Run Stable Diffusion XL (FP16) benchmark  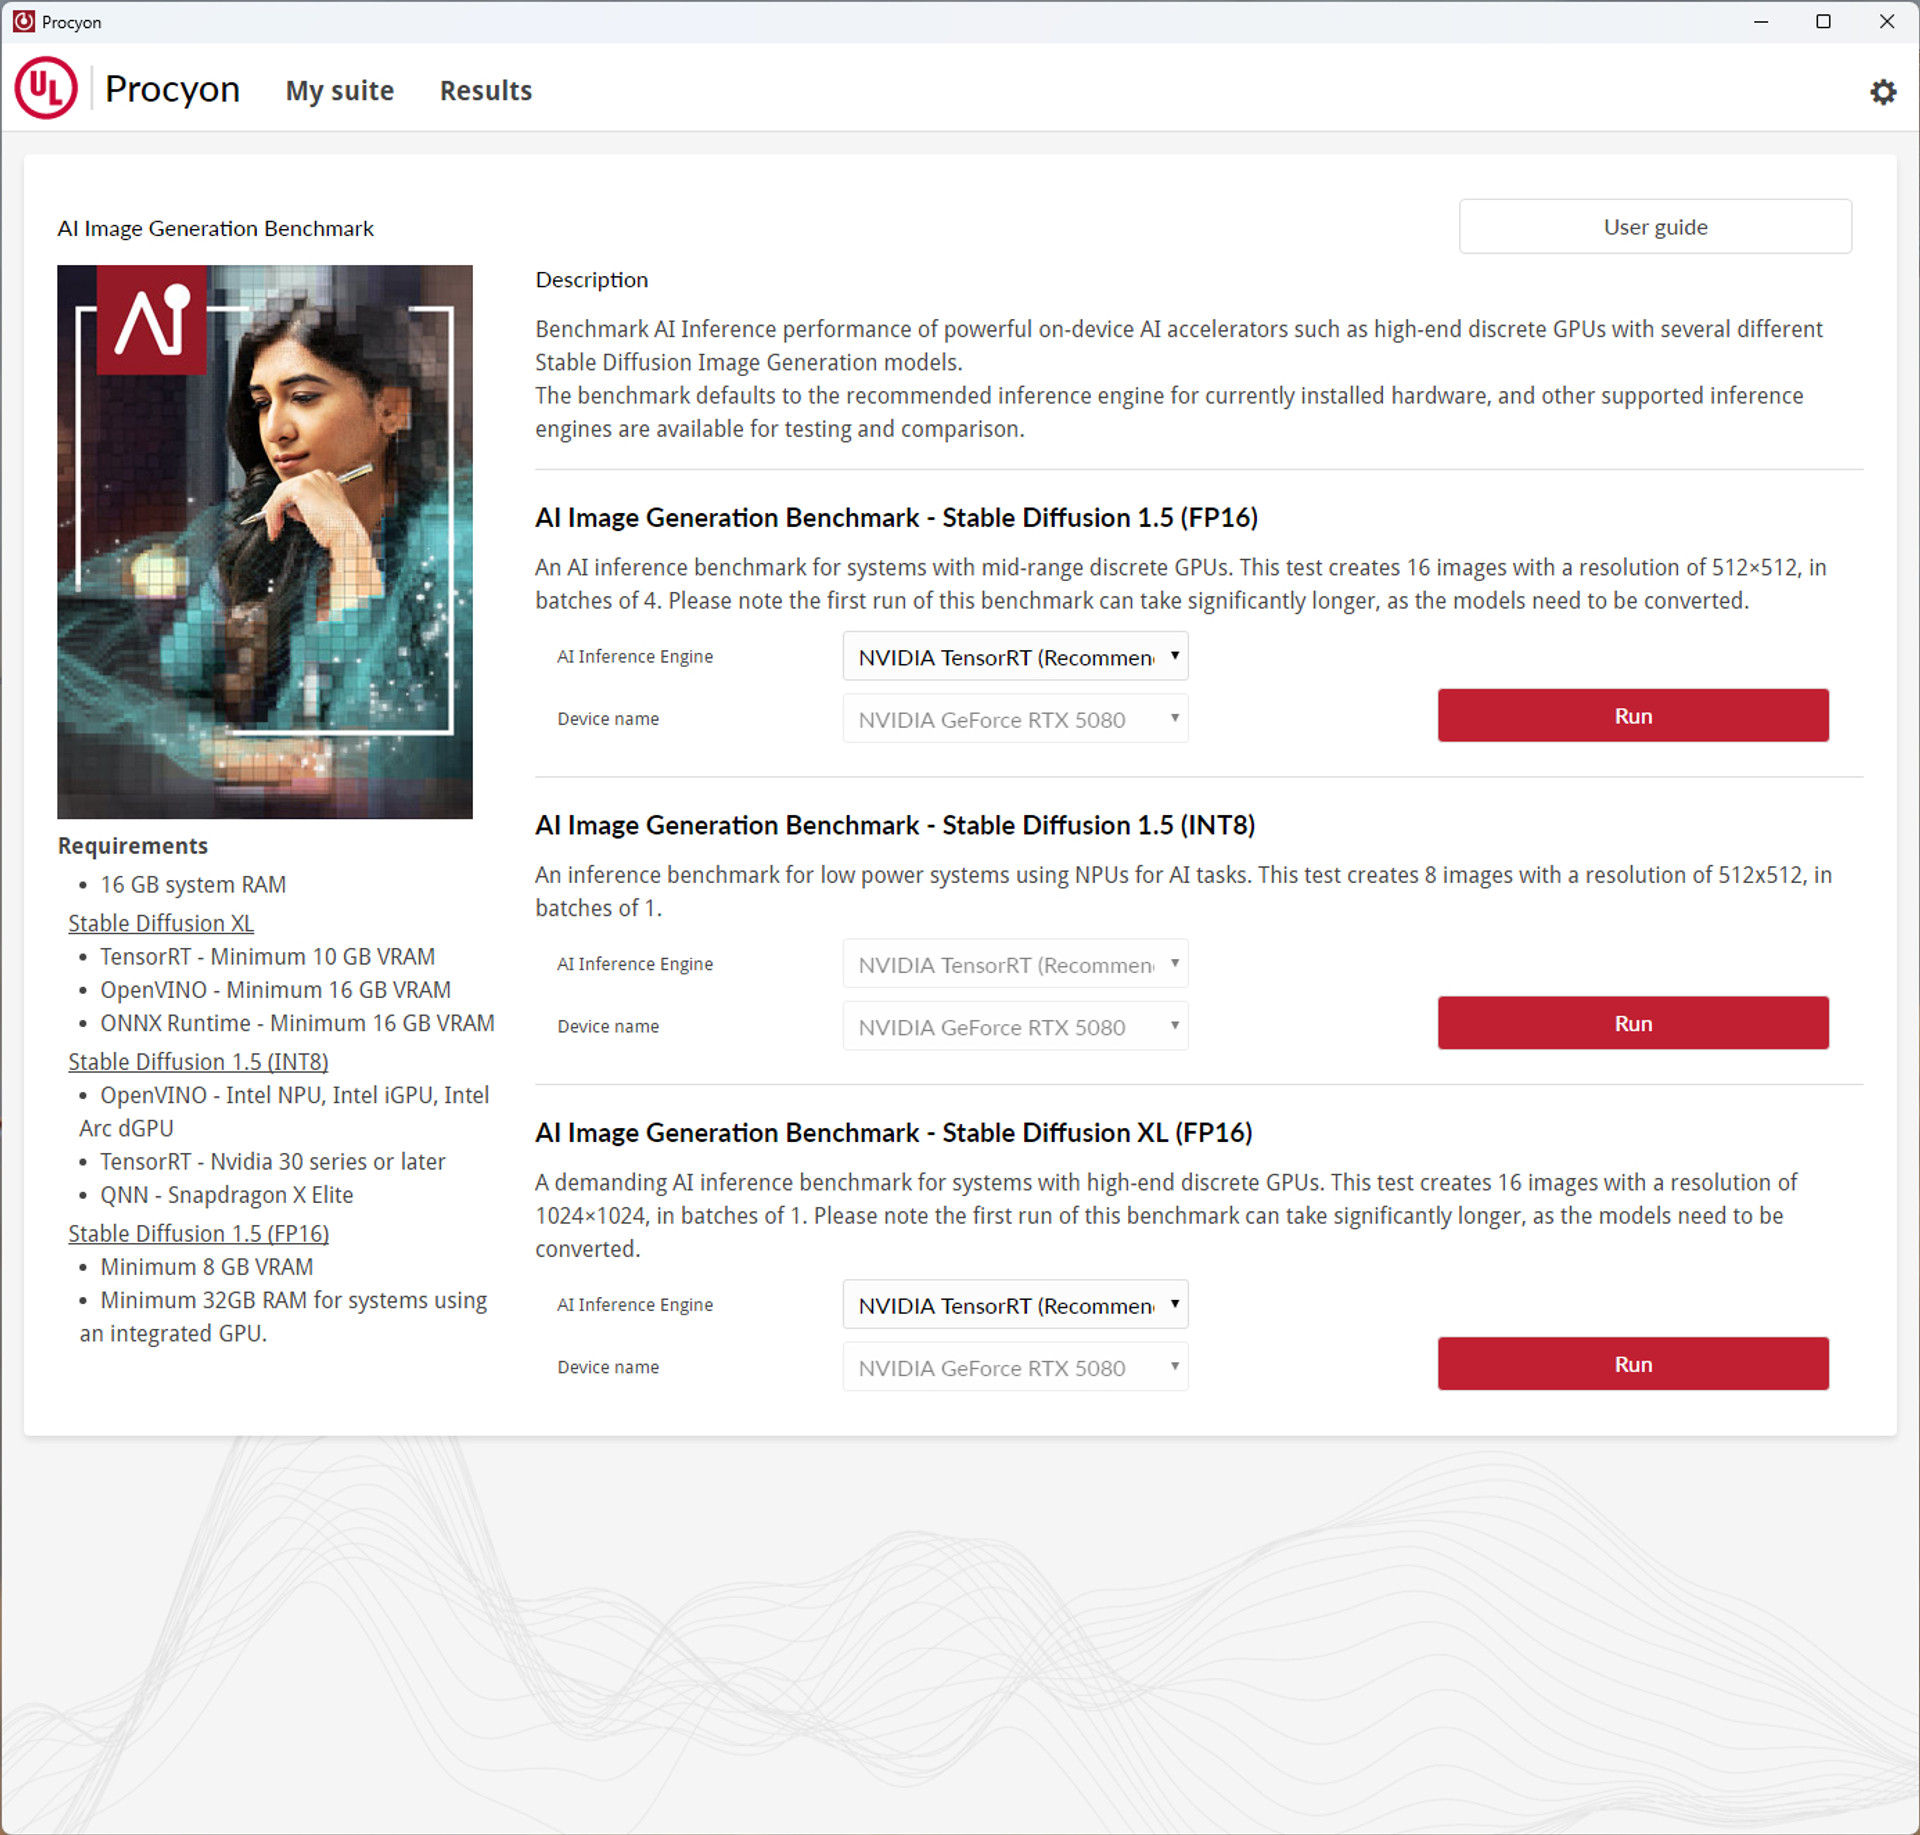pos(1633,1364)
